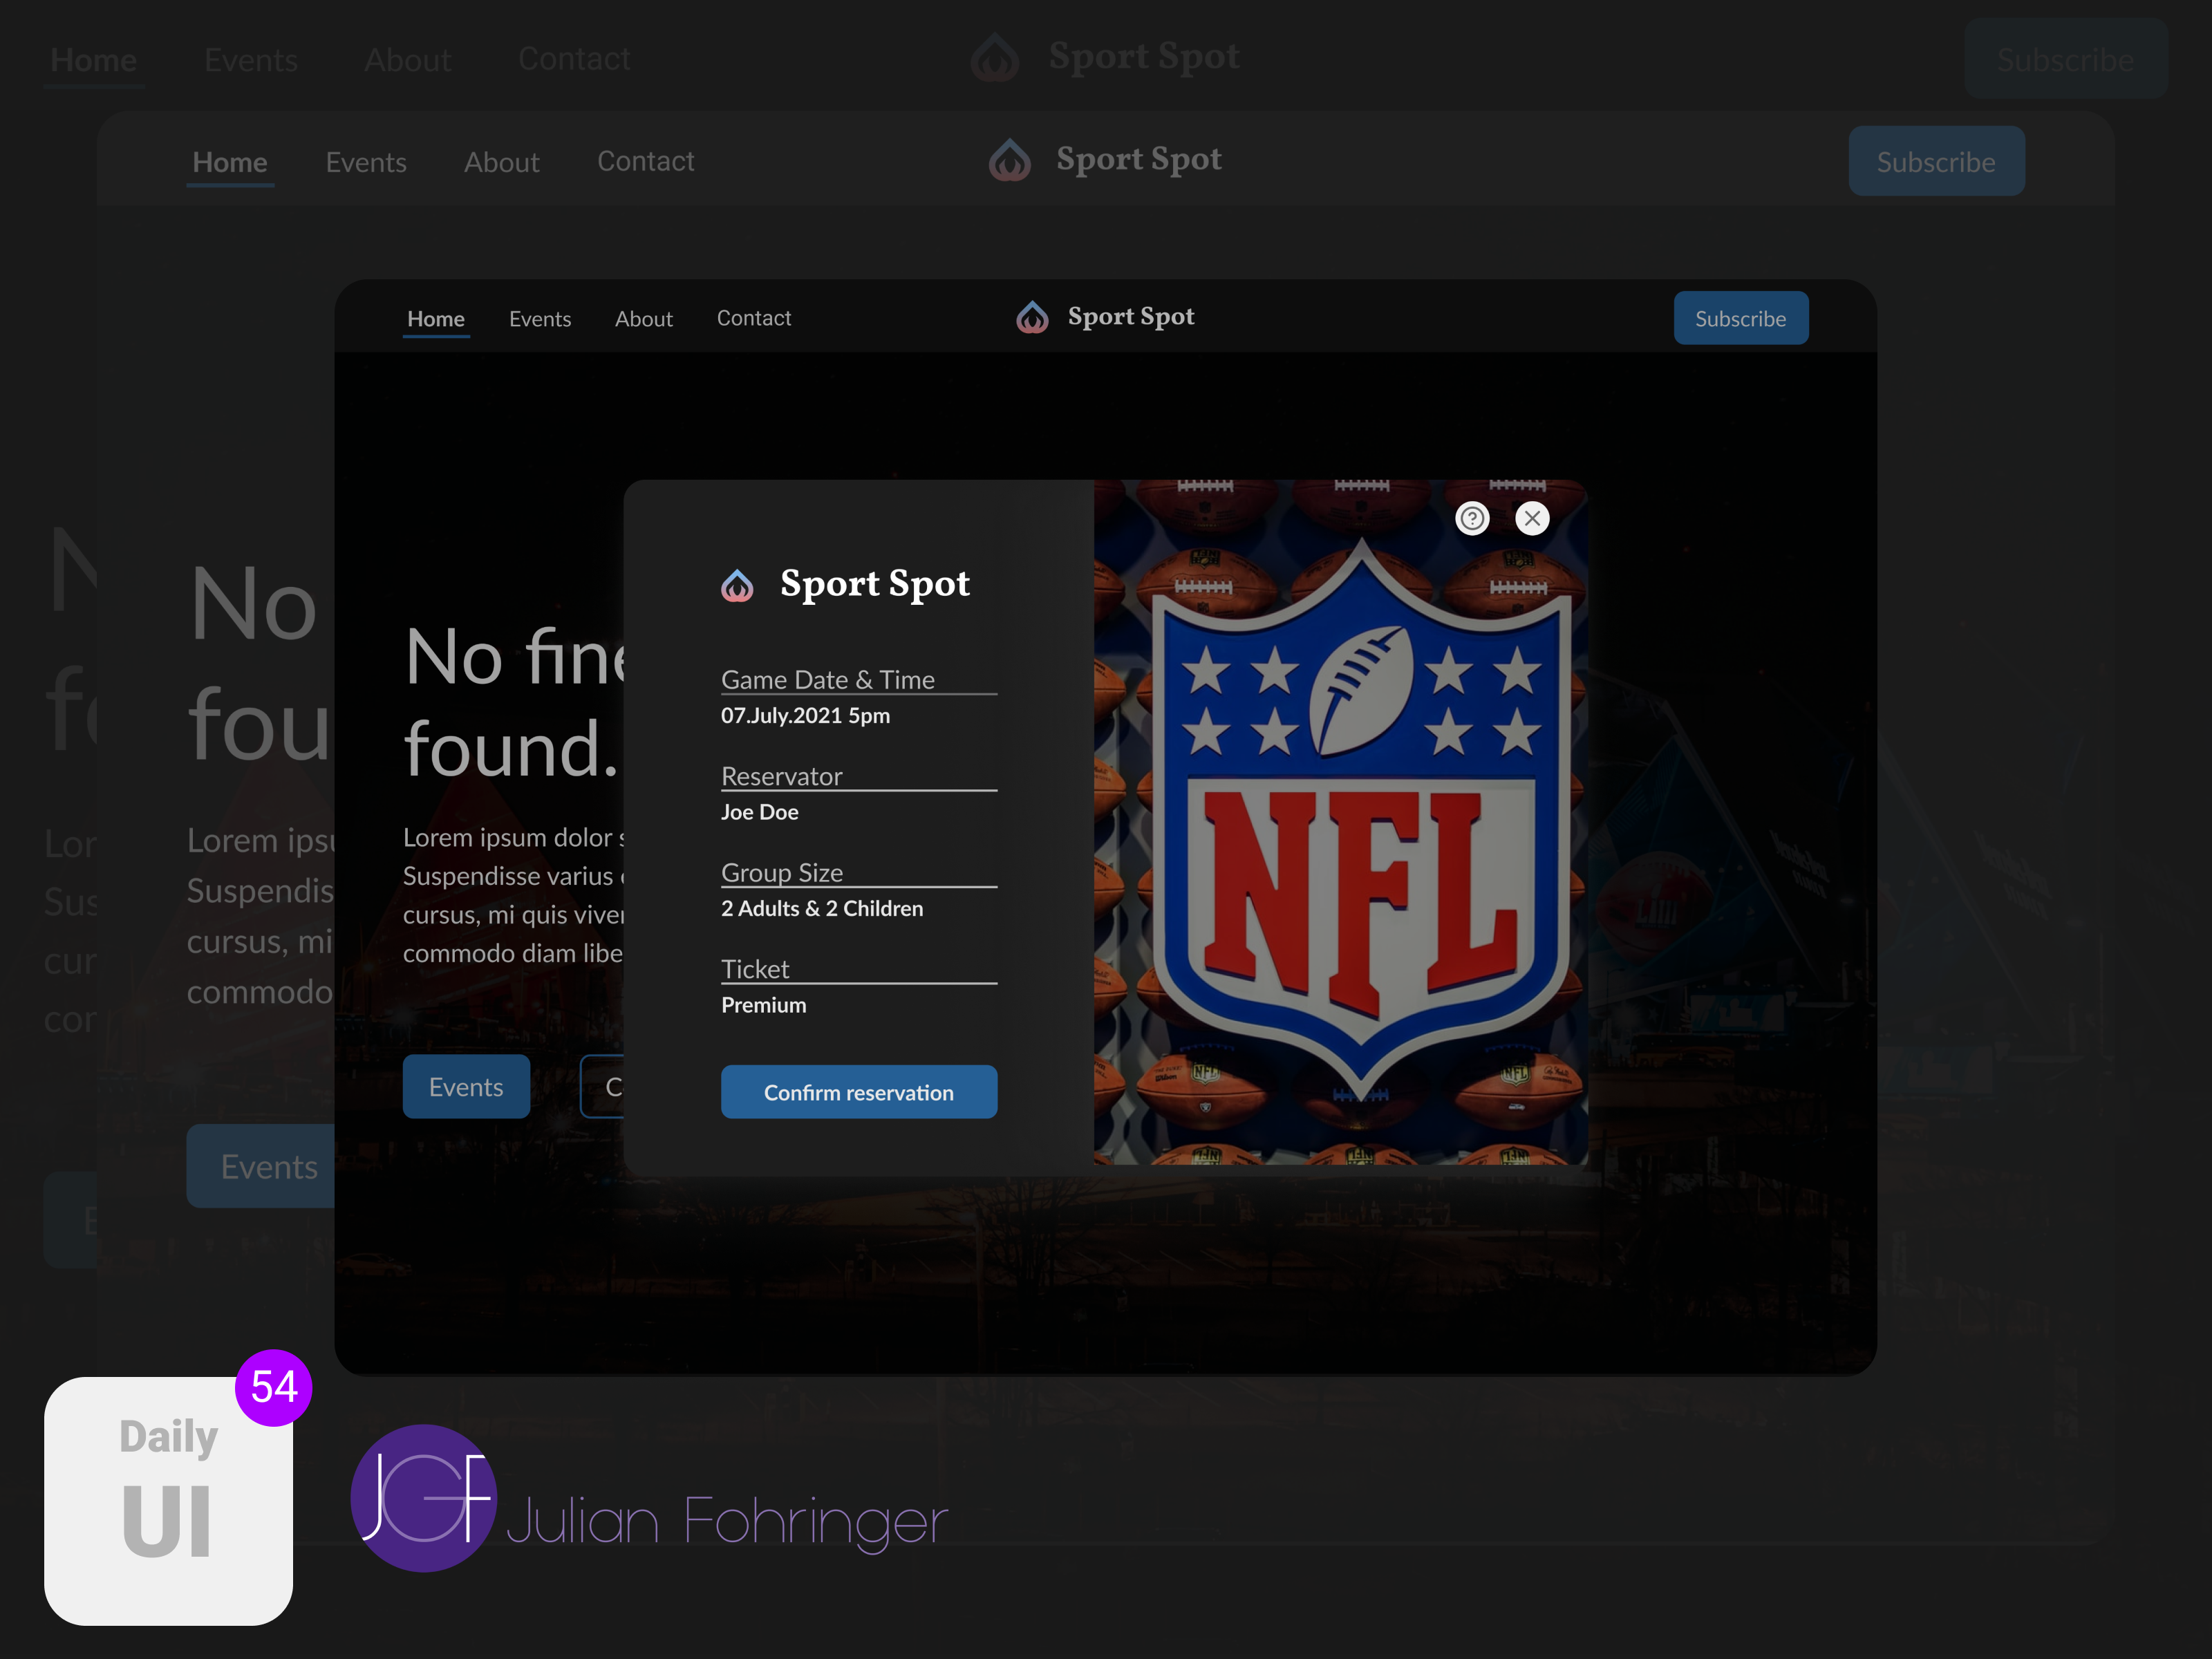This screenshot has height=1659, width=2212.
Task: Select Contact in inner navbar
Action: click(753, 318)
